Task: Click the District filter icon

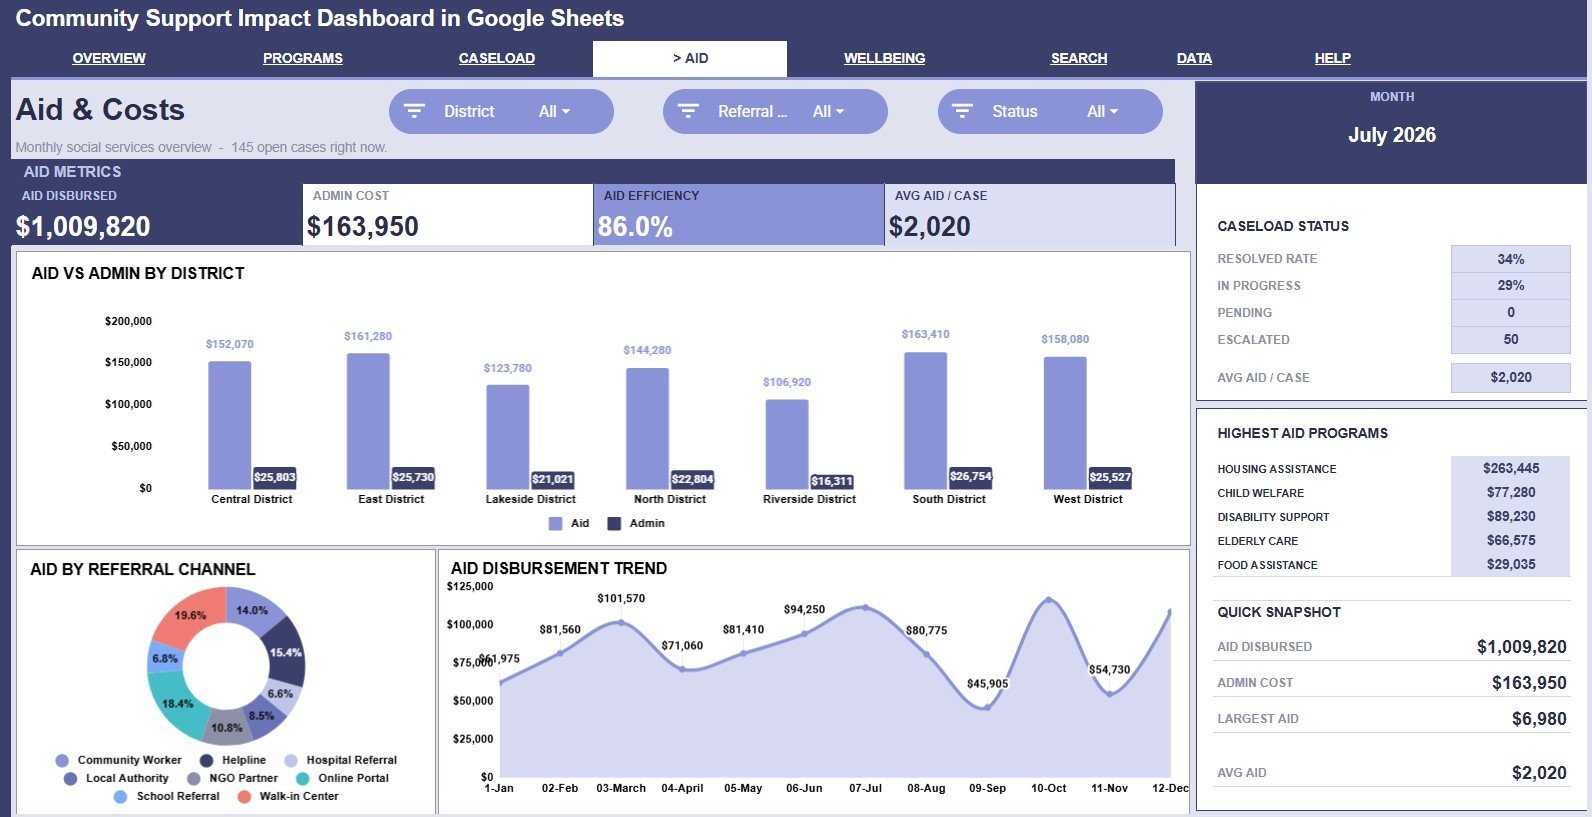Action: [x=414, y=111]
